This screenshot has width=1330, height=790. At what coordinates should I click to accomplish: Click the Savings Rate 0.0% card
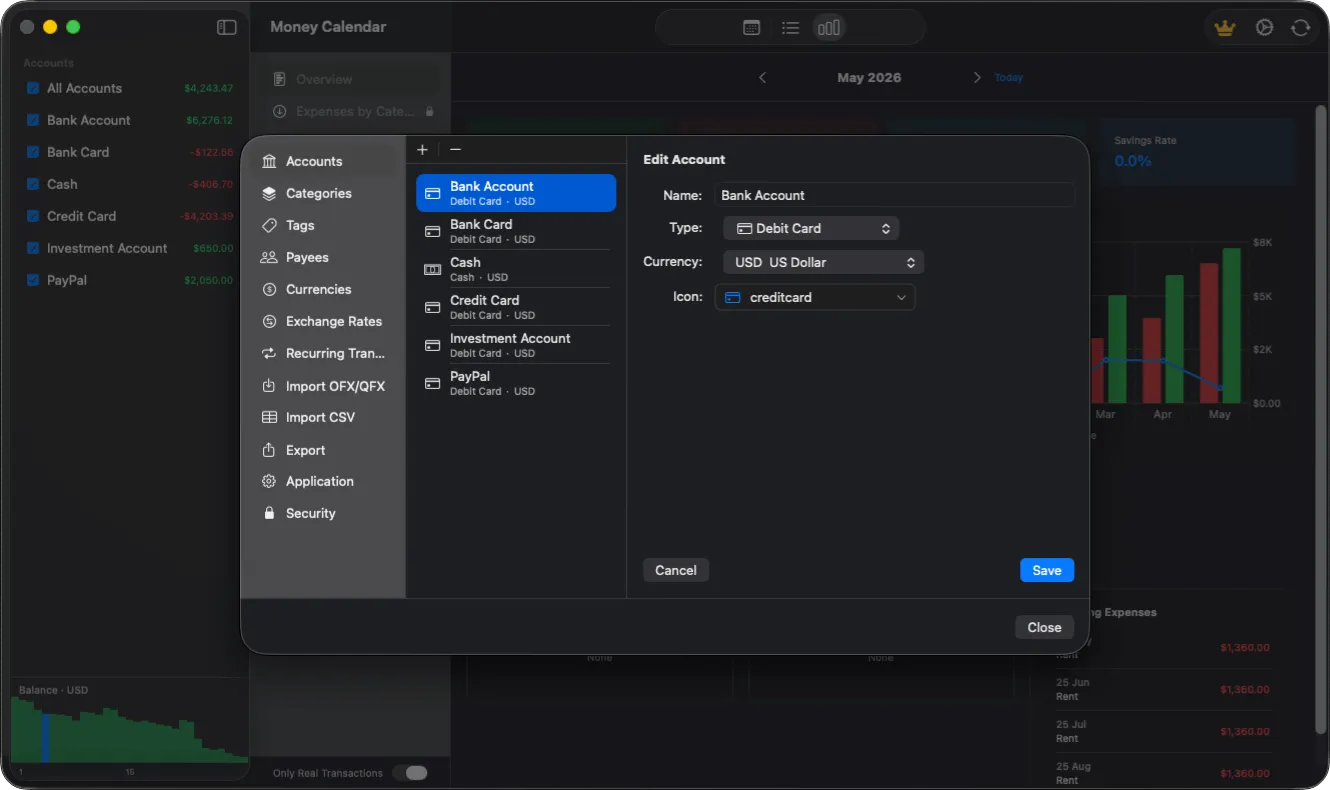point(1196,152)
